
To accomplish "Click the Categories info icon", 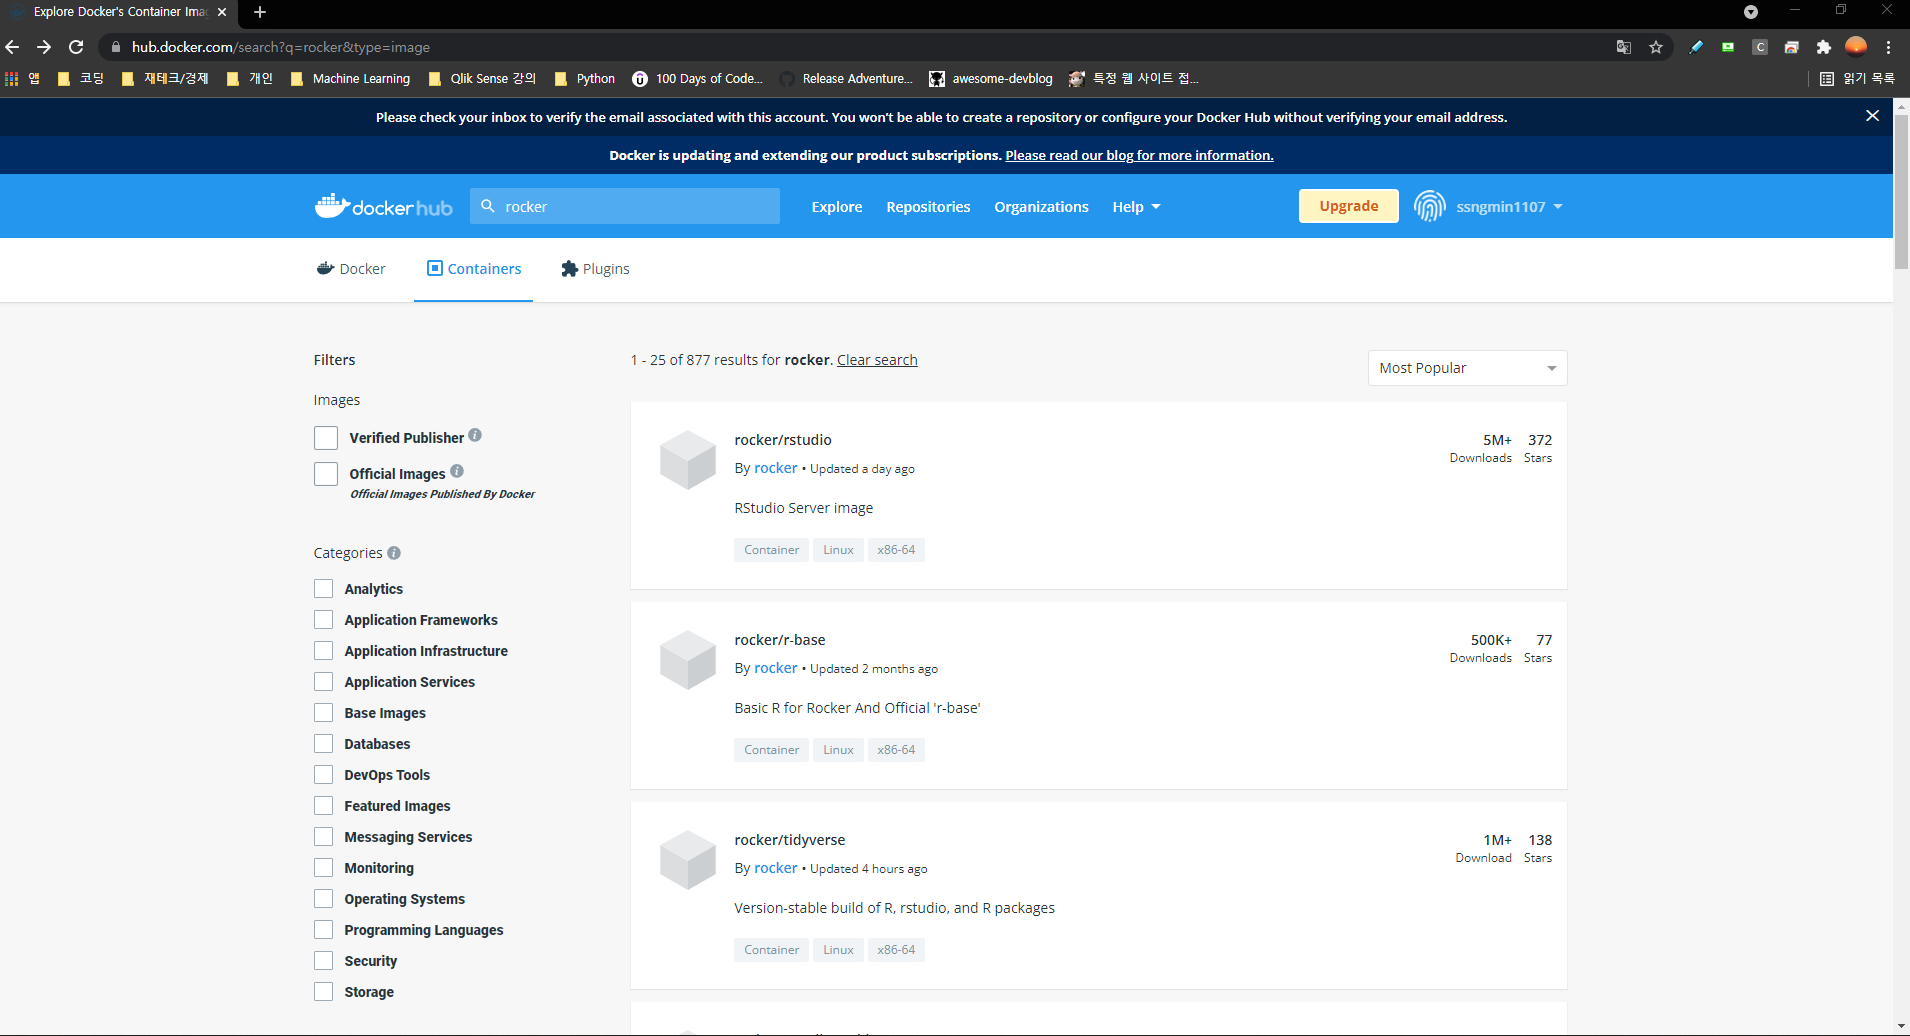I will [x=394, y=553].
